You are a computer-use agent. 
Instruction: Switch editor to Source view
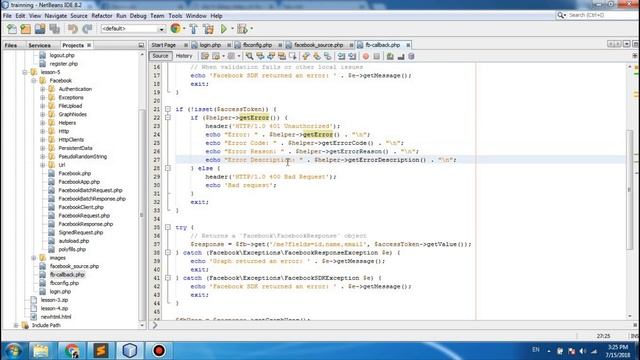pyautogui.click(x=160, y=56)
